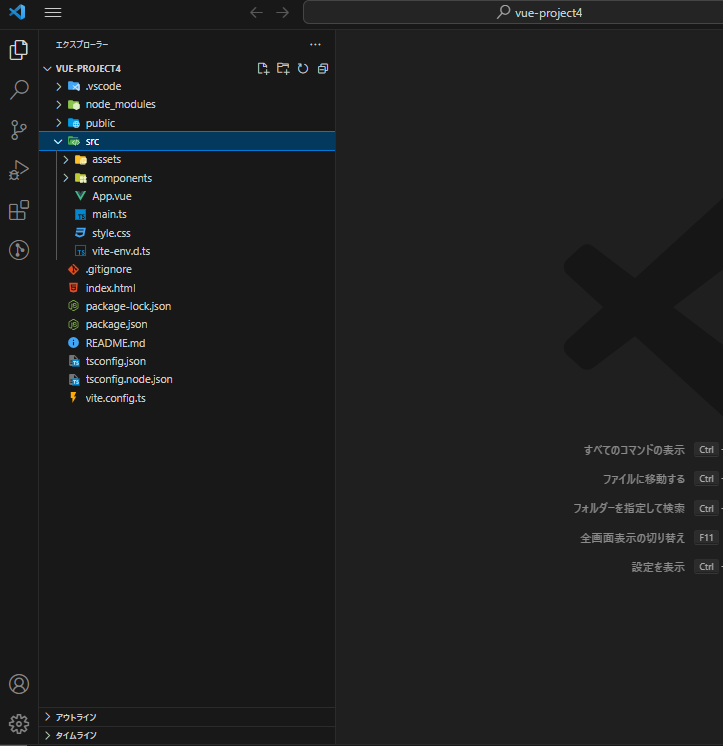Click the ファイルに移動する hint

click(x=644, y=479)
